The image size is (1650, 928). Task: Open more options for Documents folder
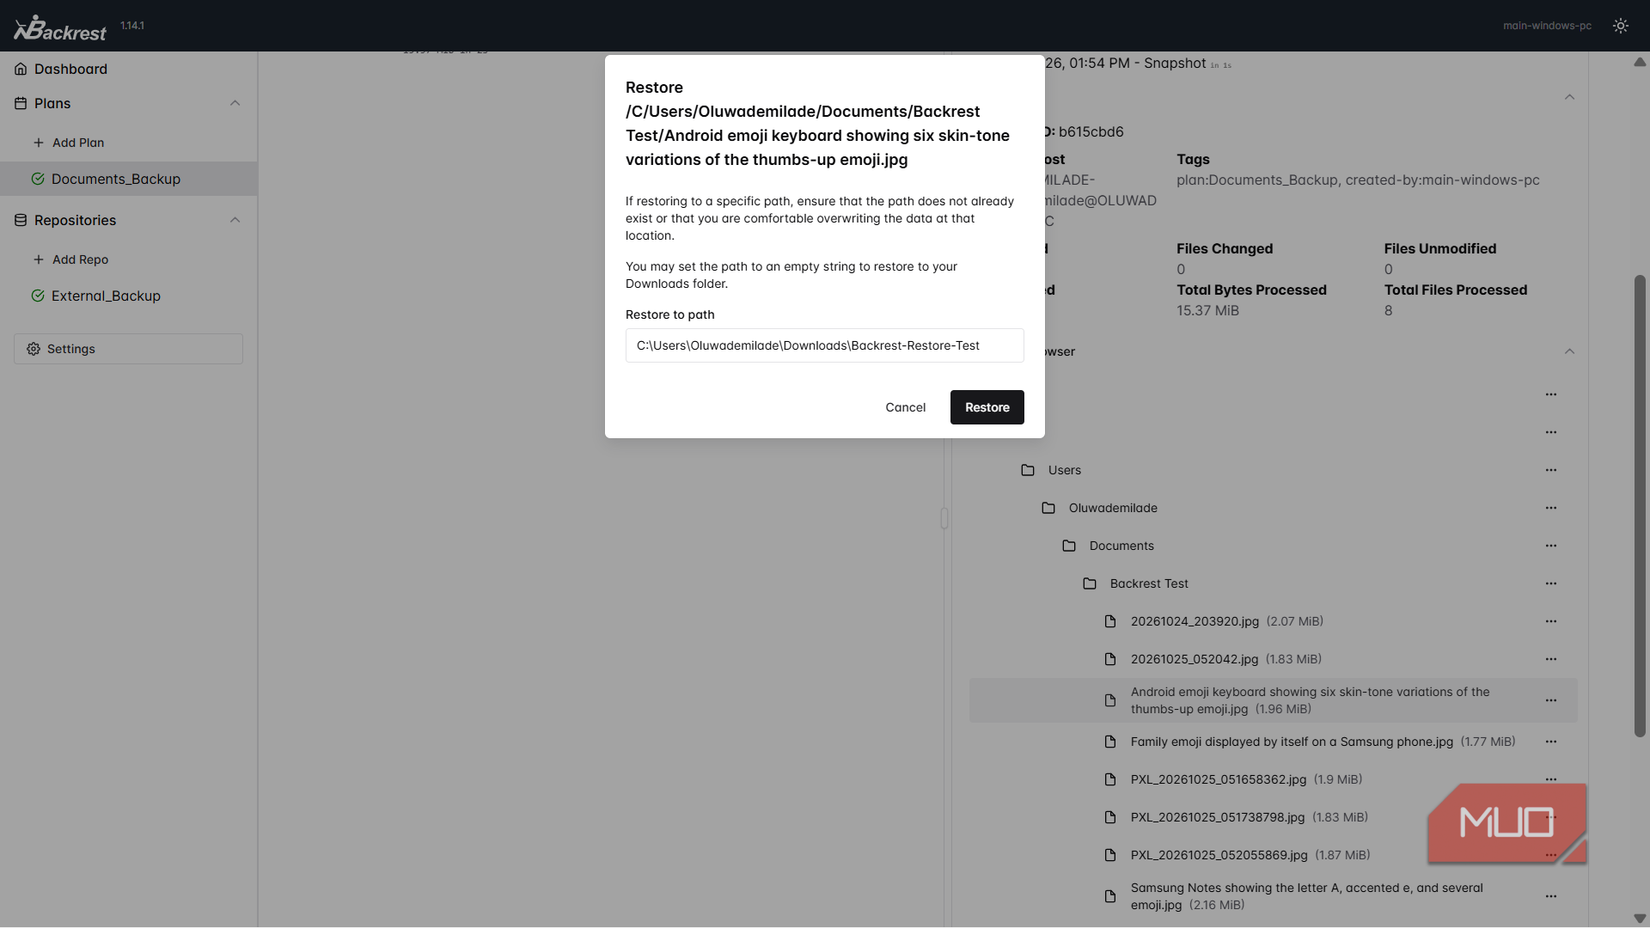[1551, 546]
